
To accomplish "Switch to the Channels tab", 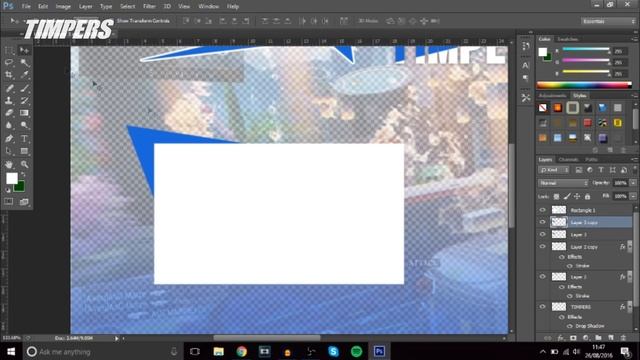I will (x=568, y=160).
